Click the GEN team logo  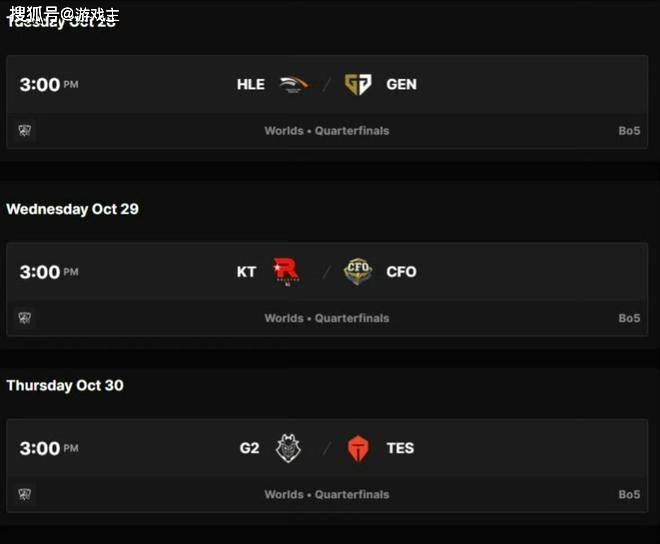pyautogui.click(x=357, y=85)
